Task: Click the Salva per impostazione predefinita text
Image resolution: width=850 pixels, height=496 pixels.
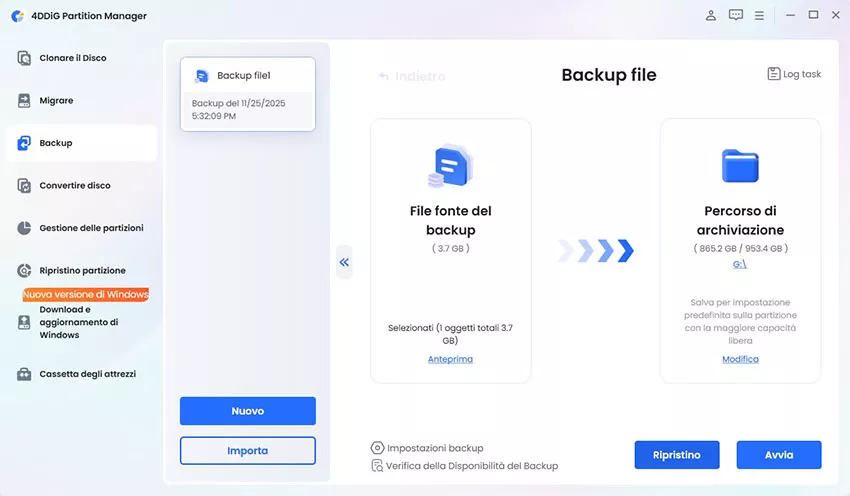Action: point(740,321)
